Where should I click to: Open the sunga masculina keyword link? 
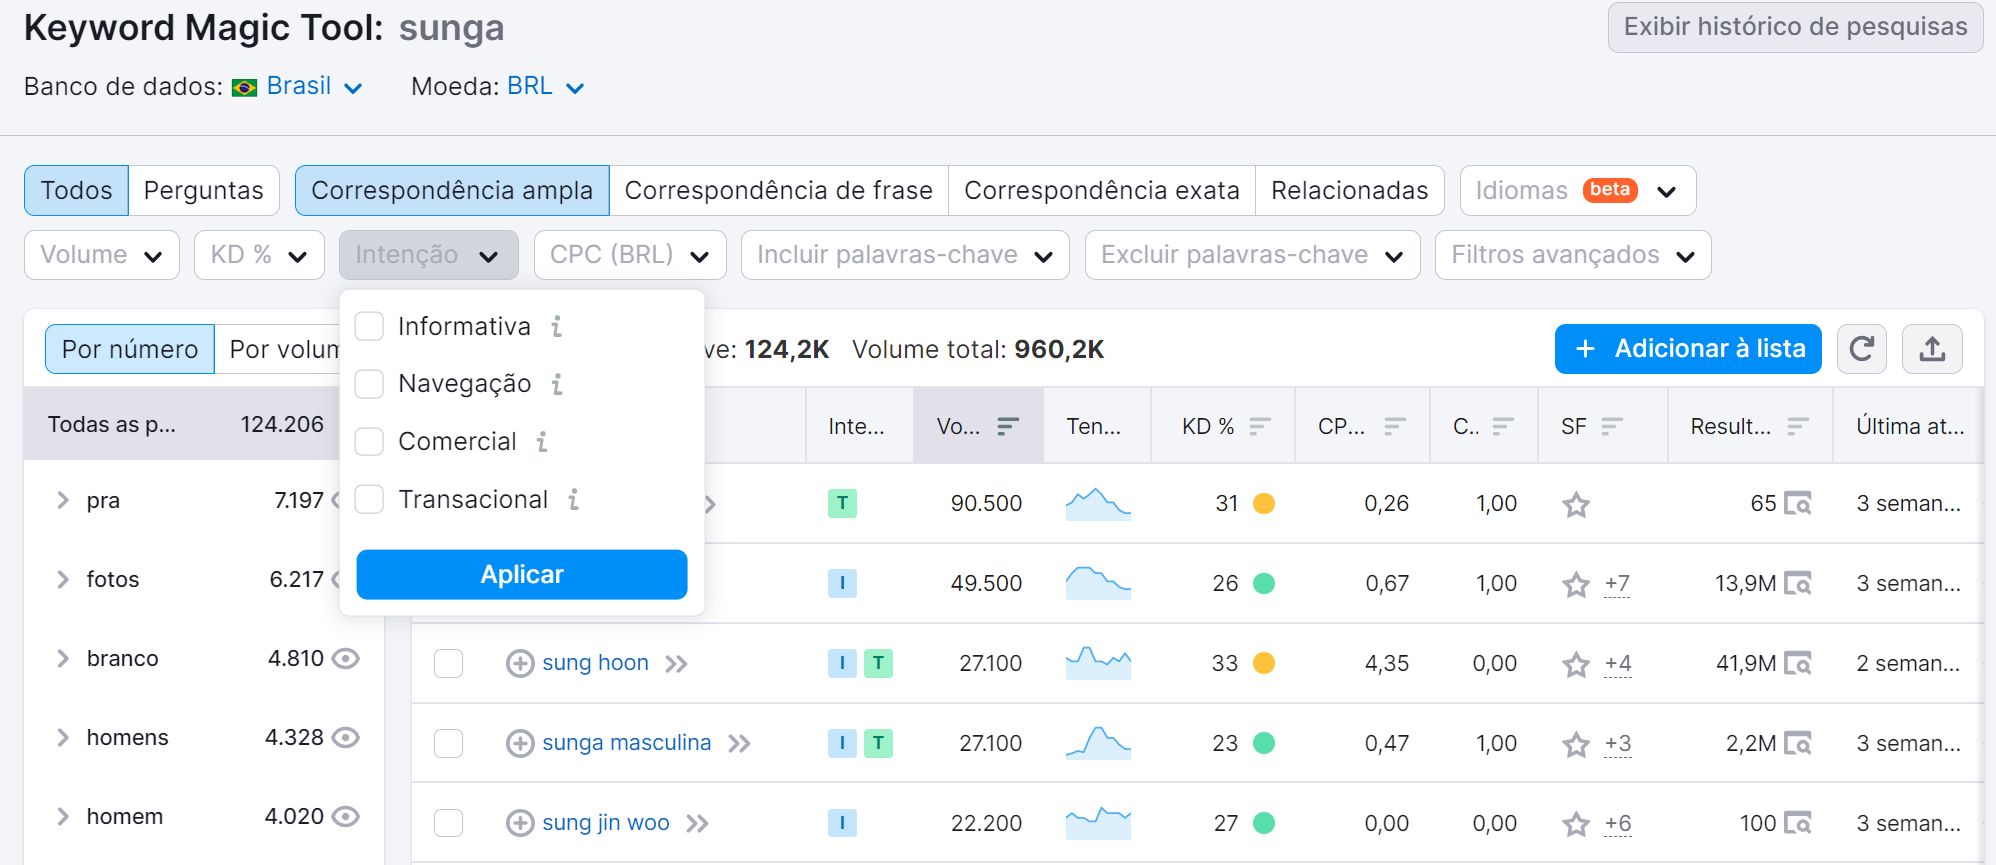click(x=627, y=743)
